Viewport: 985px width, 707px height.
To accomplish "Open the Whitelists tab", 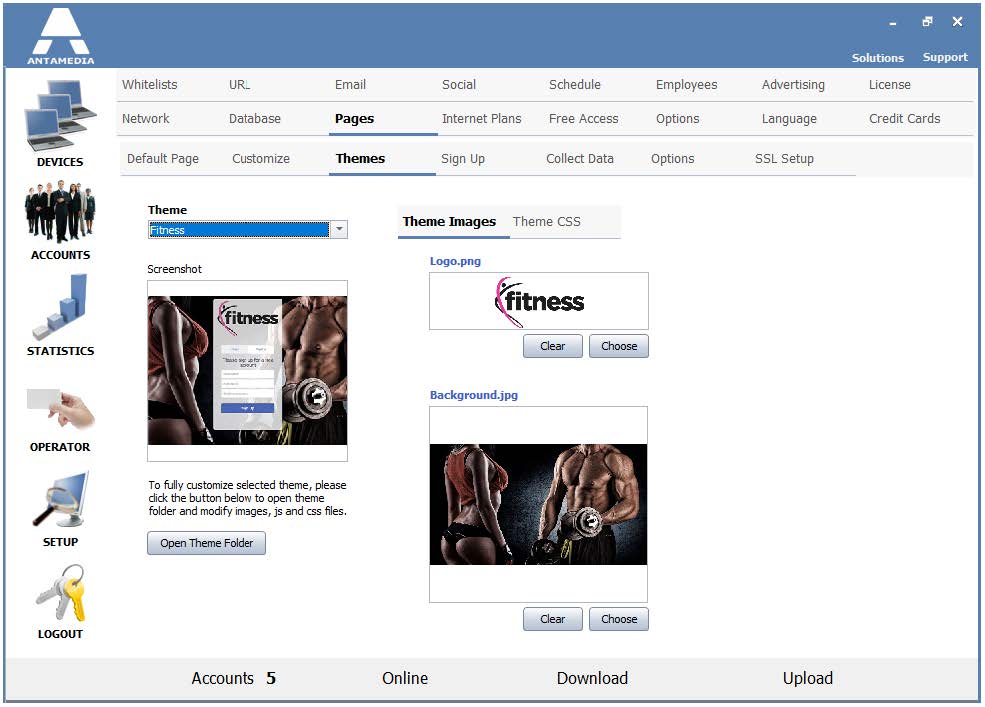I will tap(150, 85).
